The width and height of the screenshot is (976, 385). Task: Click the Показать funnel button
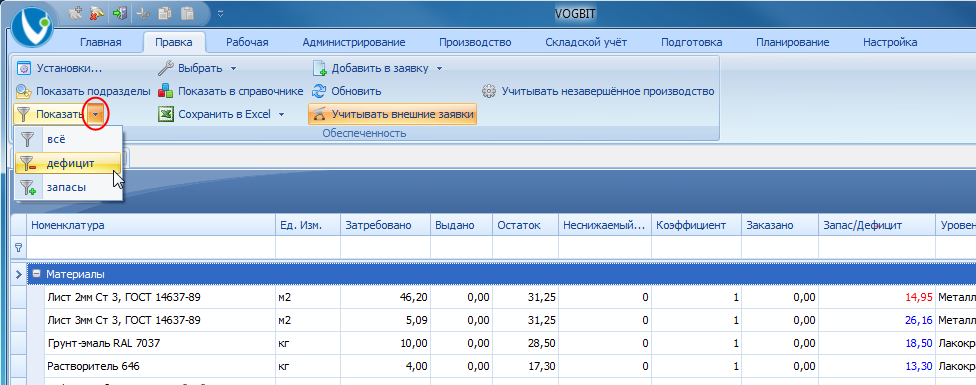point(50,114)
